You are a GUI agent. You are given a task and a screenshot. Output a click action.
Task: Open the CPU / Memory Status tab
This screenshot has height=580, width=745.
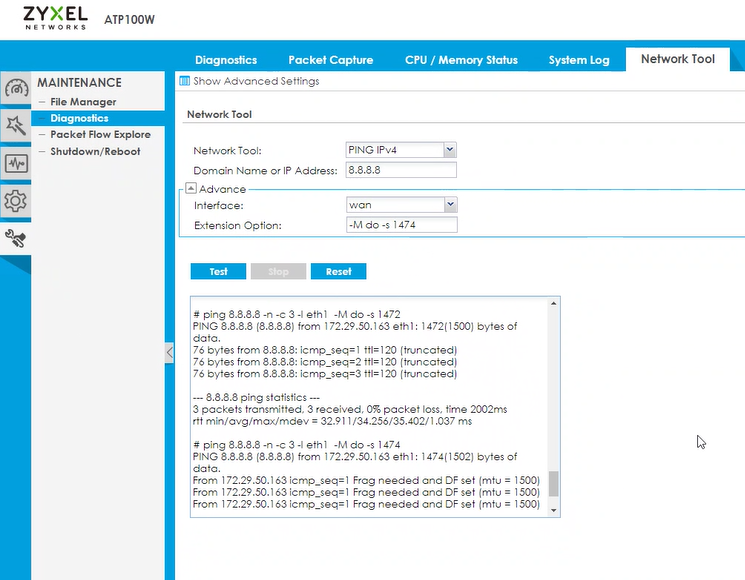[461, 60]
